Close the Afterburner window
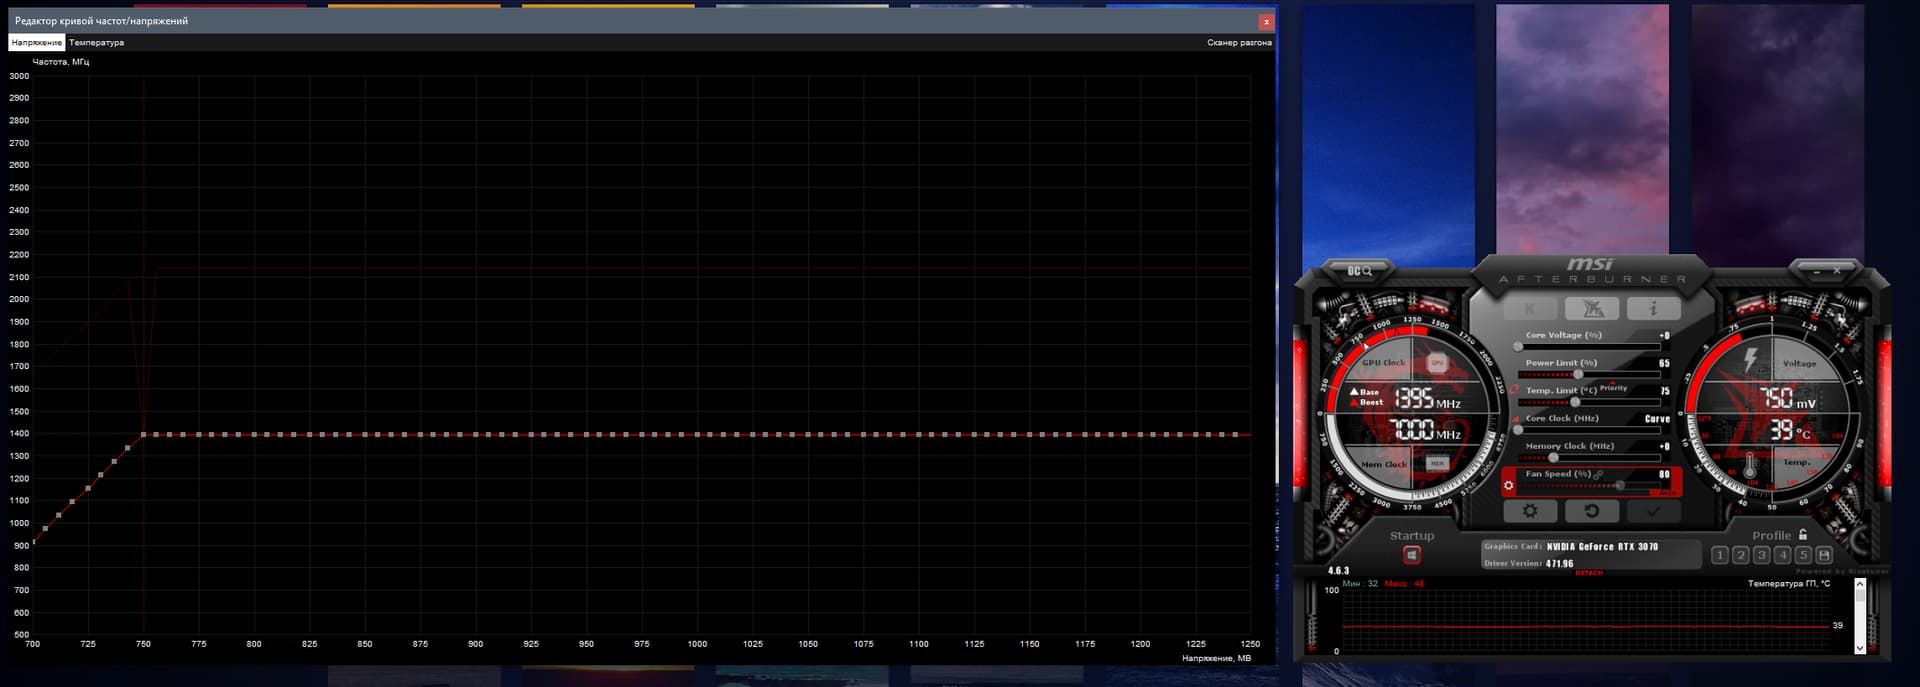The image size is (1920, 687). coord(1837,271)
